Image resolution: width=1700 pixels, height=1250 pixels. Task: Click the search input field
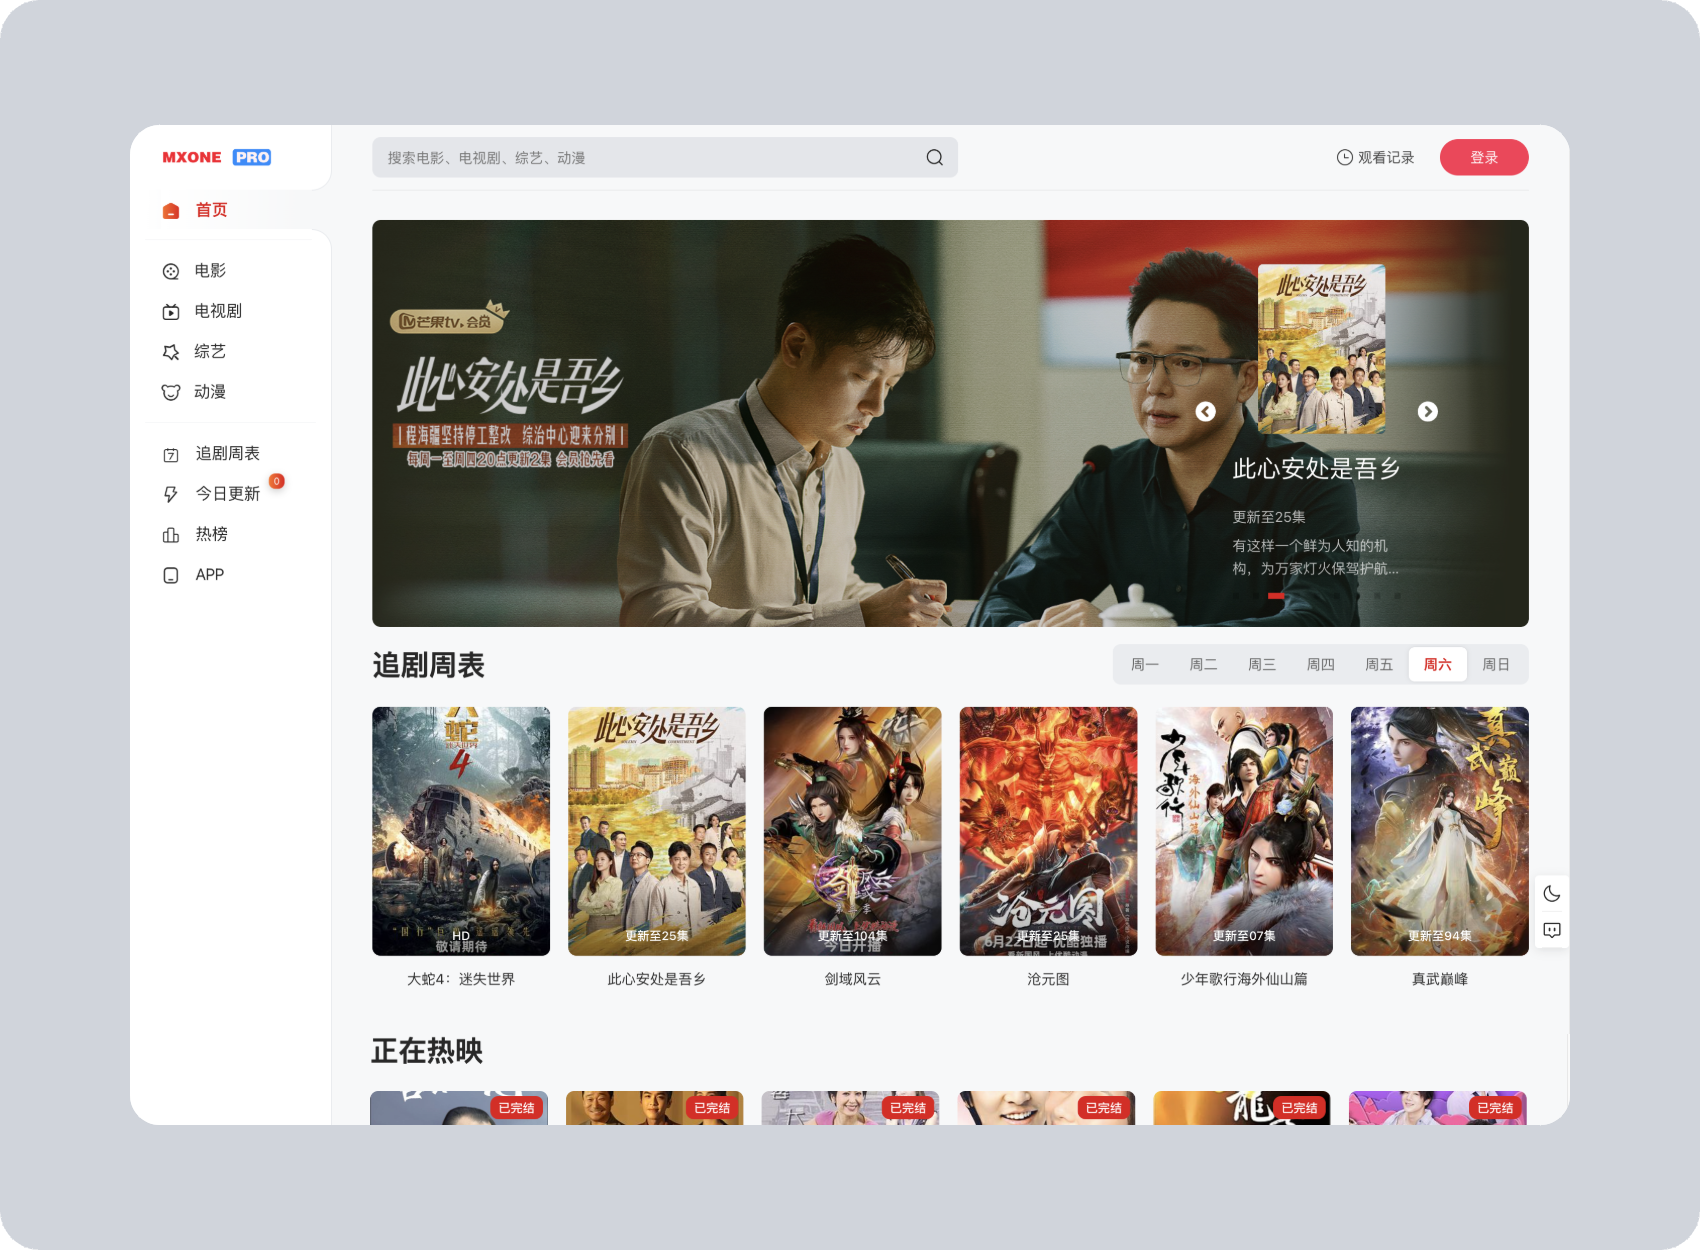pyautogui.click(x=665, y=157)
